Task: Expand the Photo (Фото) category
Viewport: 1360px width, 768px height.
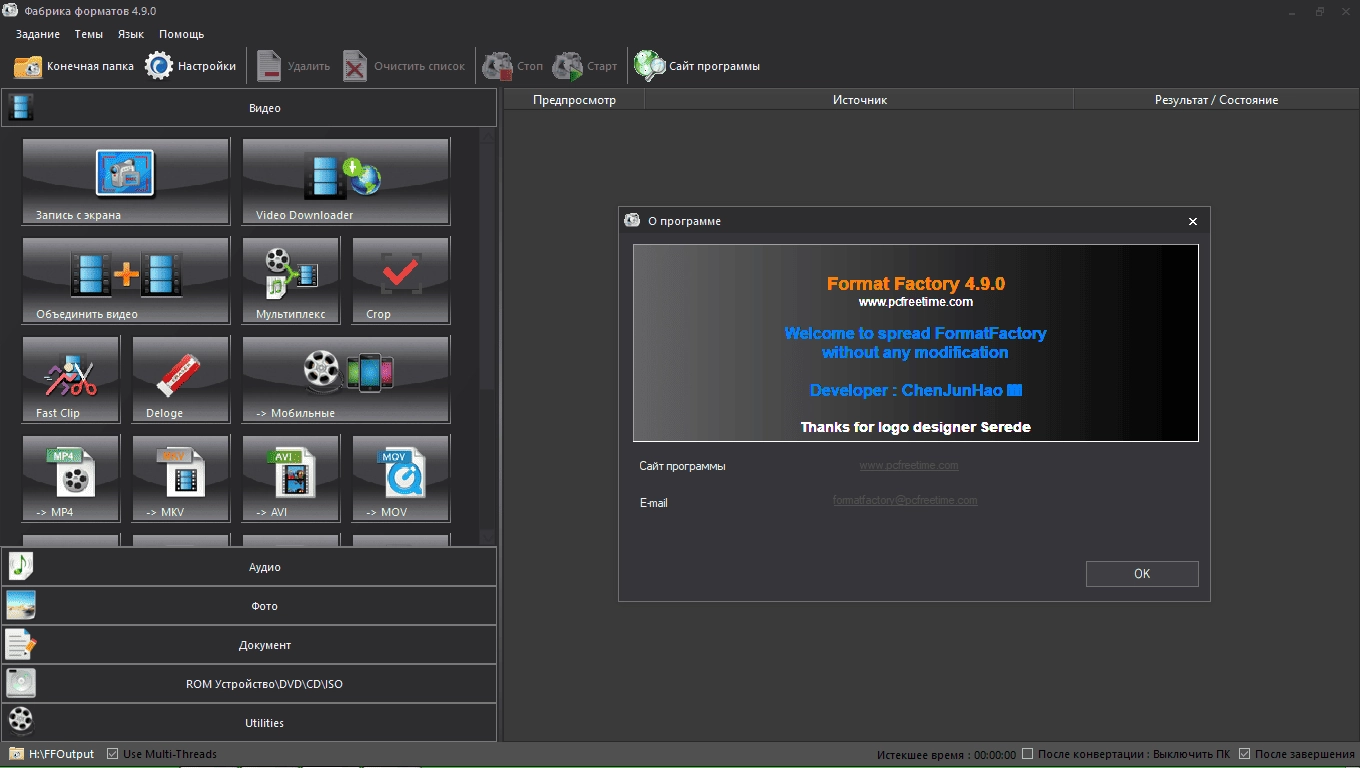Action: click(249, 606)
